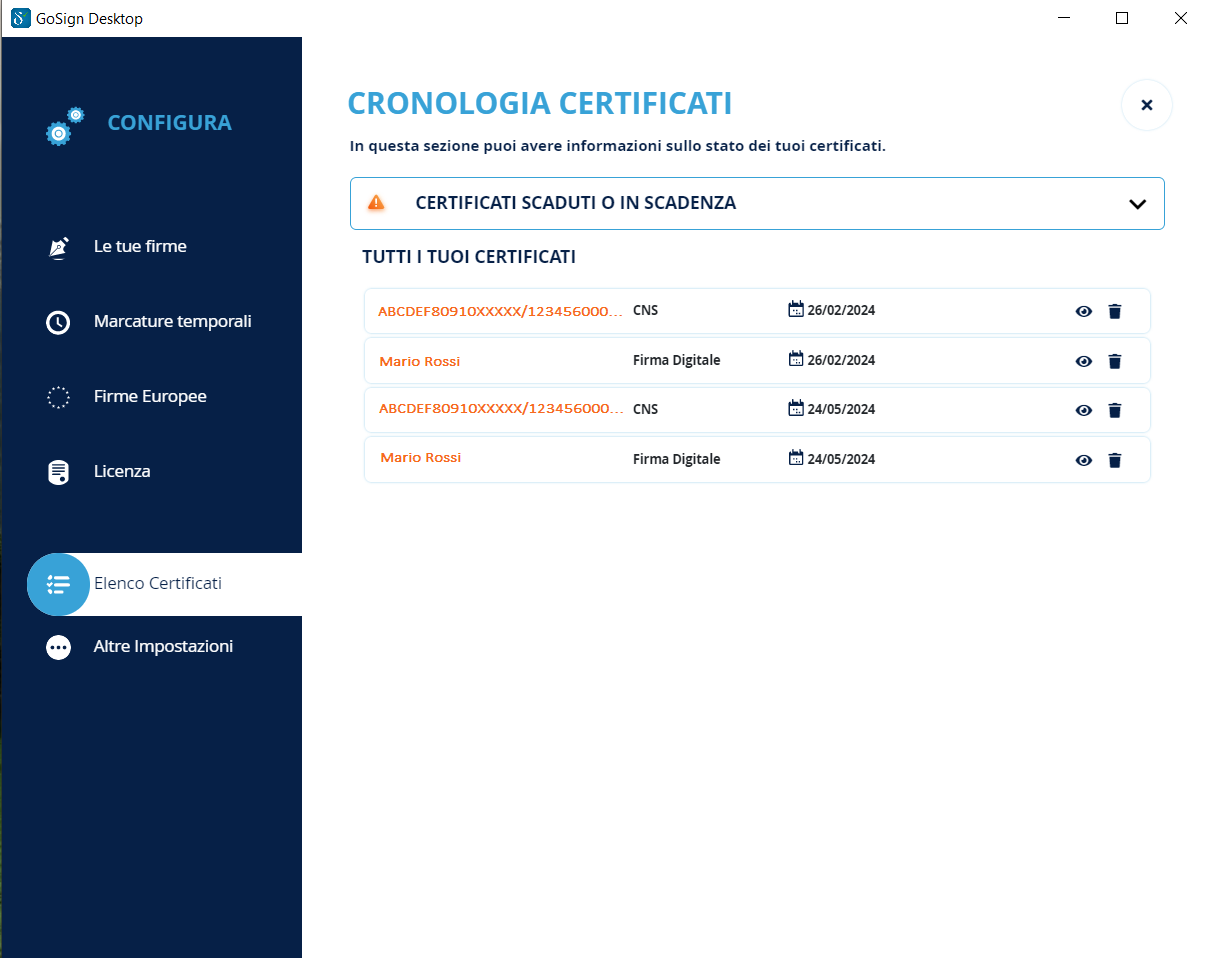
Task: Click Firma Digitale label in 26/02/2024 row
Action: coord(676,360)
